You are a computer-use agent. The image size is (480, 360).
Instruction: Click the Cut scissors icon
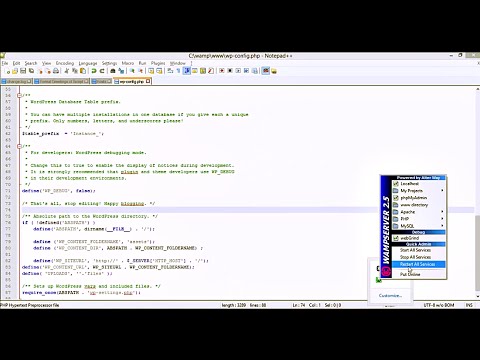(66, 71)
